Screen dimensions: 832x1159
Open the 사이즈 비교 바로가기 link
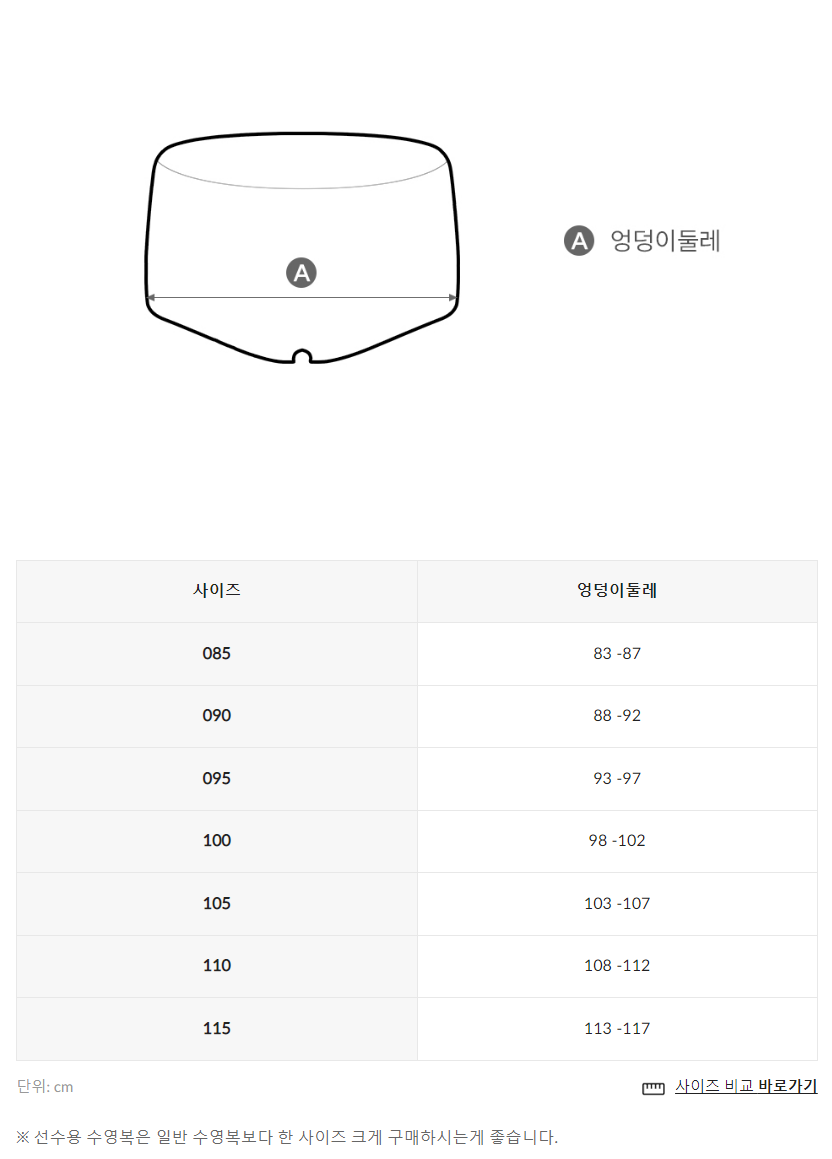[x=746, y=1086]
